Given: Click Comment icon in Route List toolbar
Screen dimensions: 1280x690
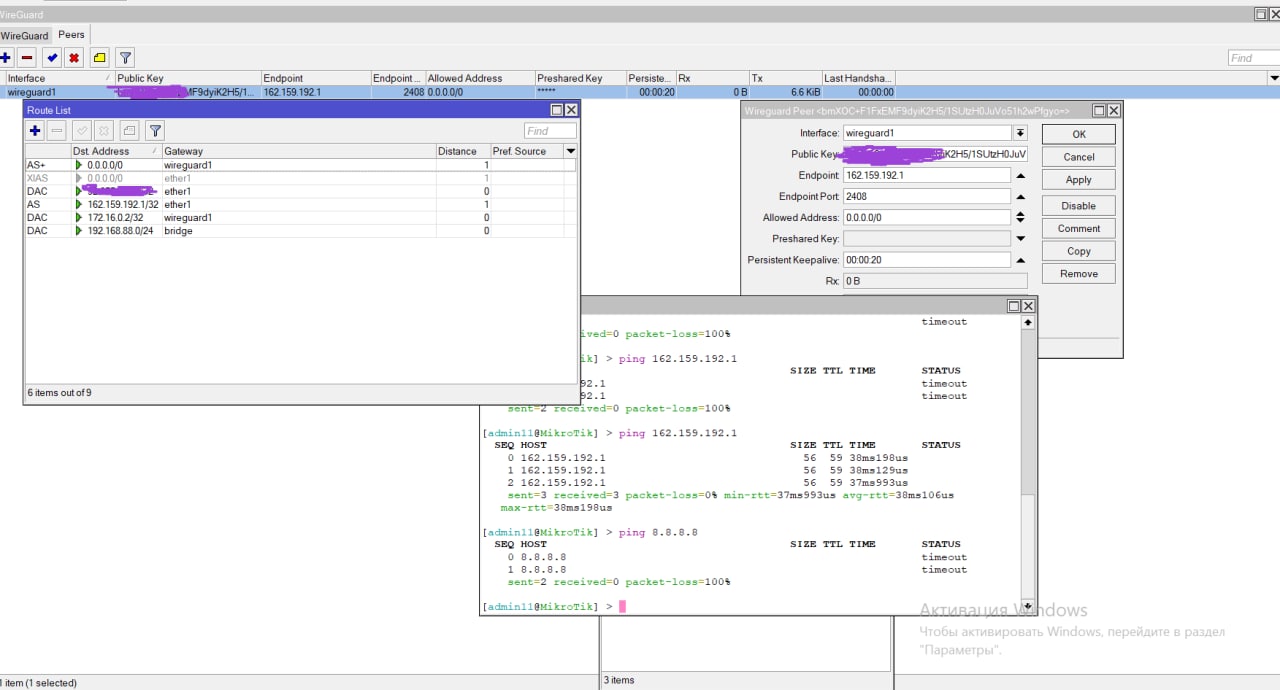Looking at the screenshot, I should click(x=129, y=131).
